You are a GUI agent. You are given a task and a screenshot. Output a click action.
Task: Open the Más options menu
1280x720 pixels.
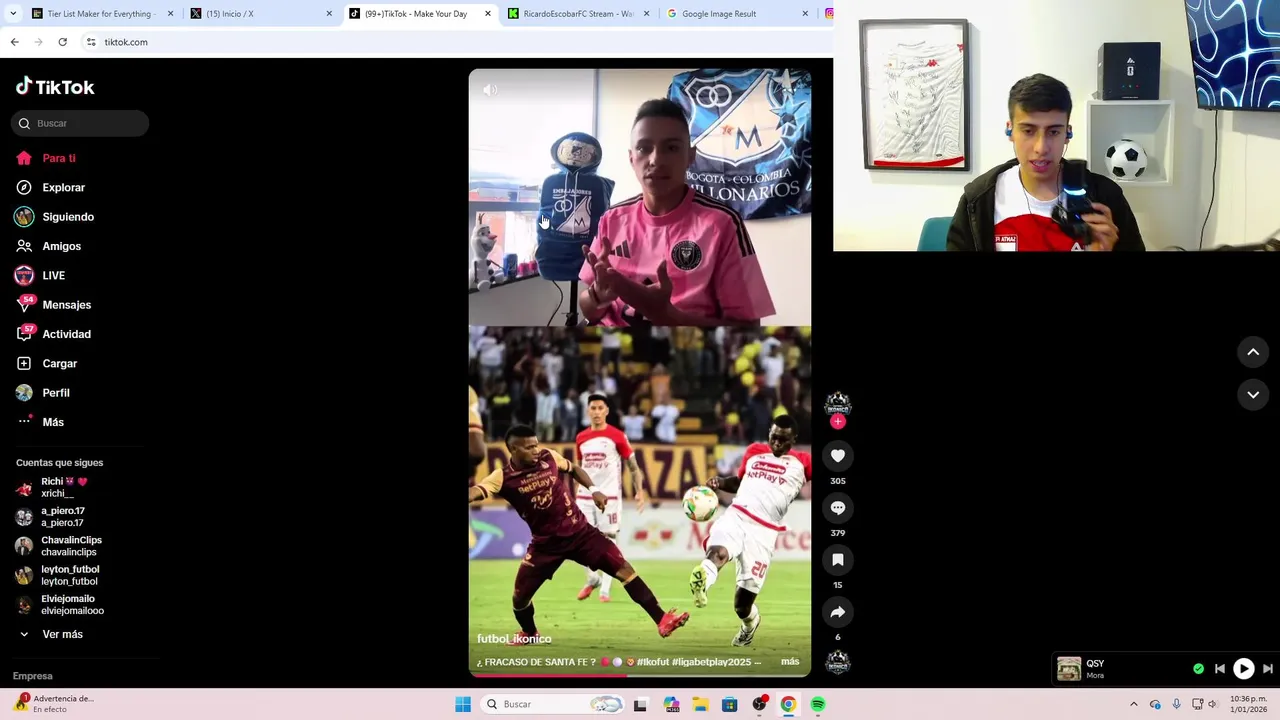tap(40, 422)
